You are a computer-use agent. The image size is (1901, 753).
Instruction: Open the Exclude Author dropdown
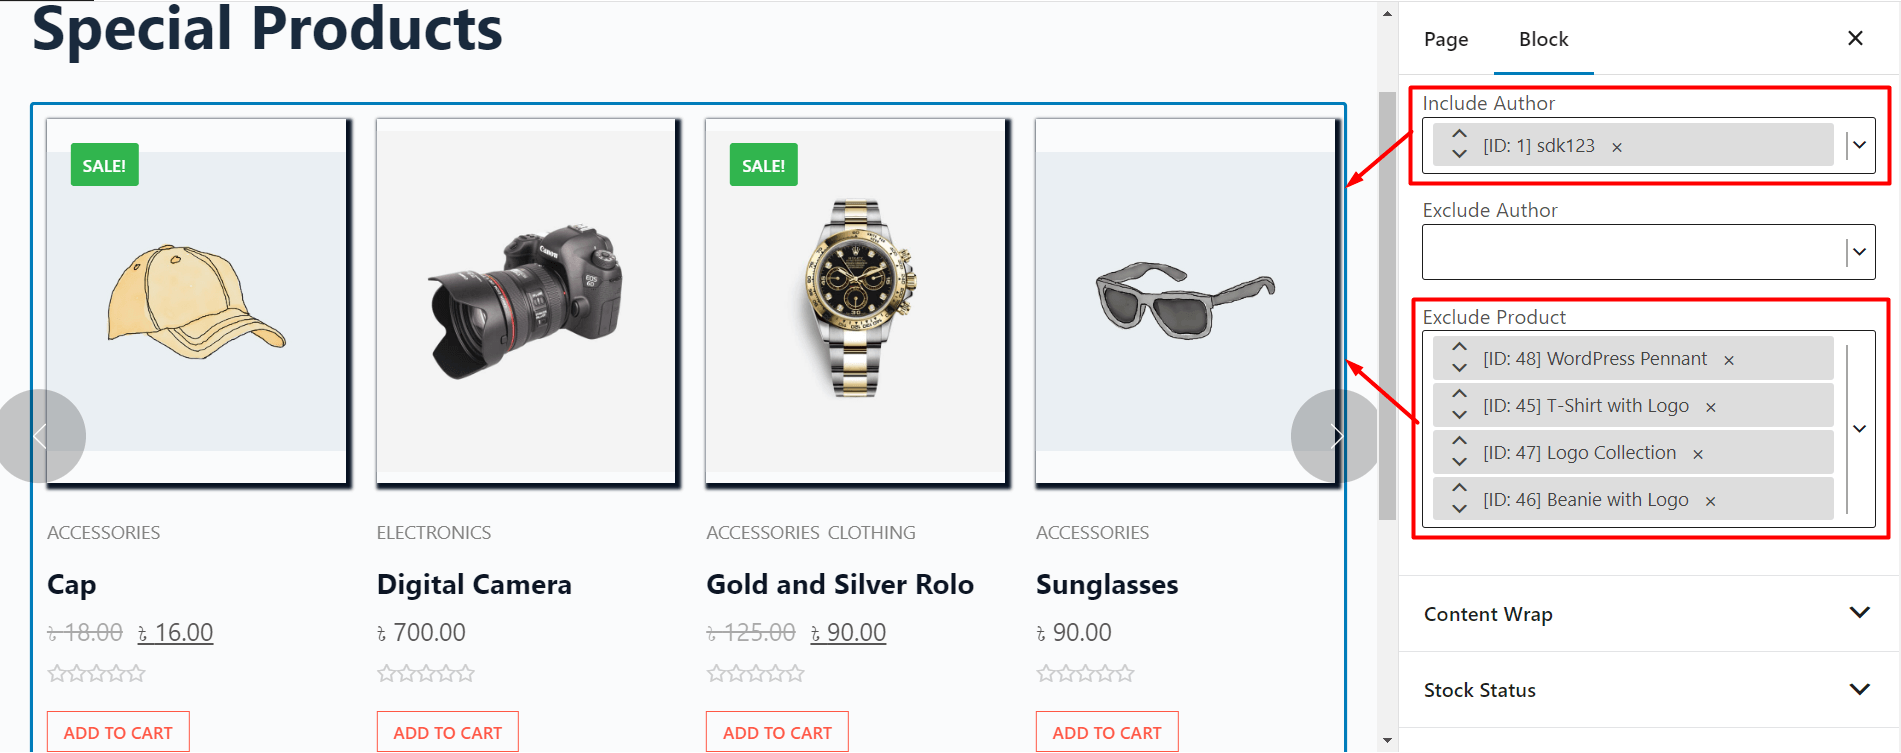click(x=1857, y=251)
